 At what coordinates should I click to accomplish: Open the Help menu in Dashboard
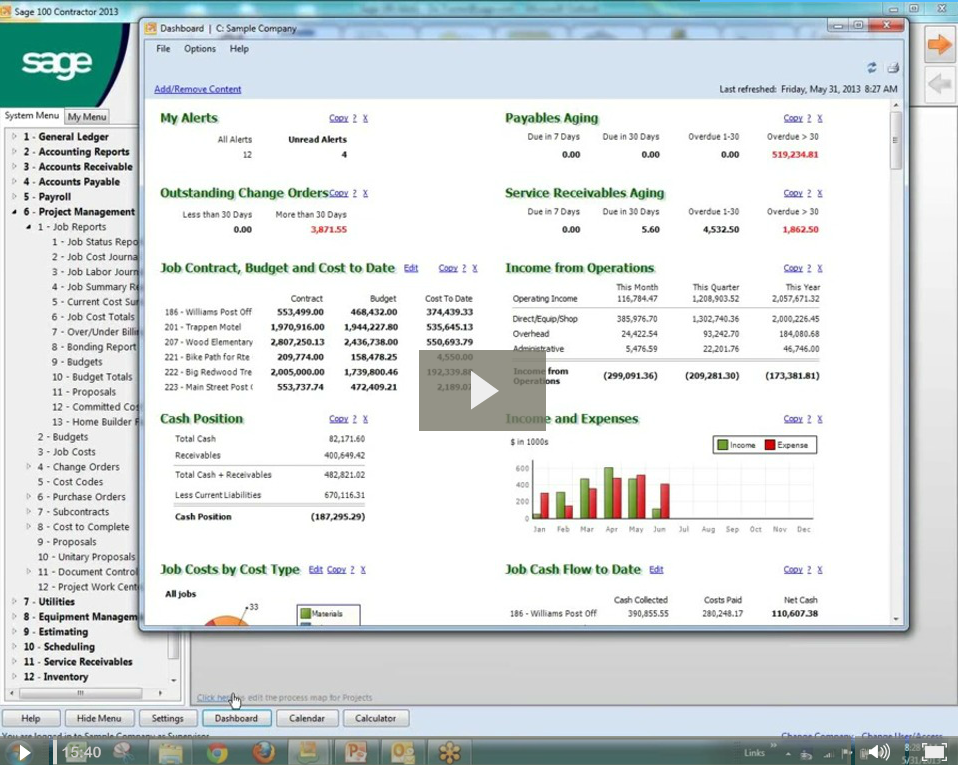239,49
